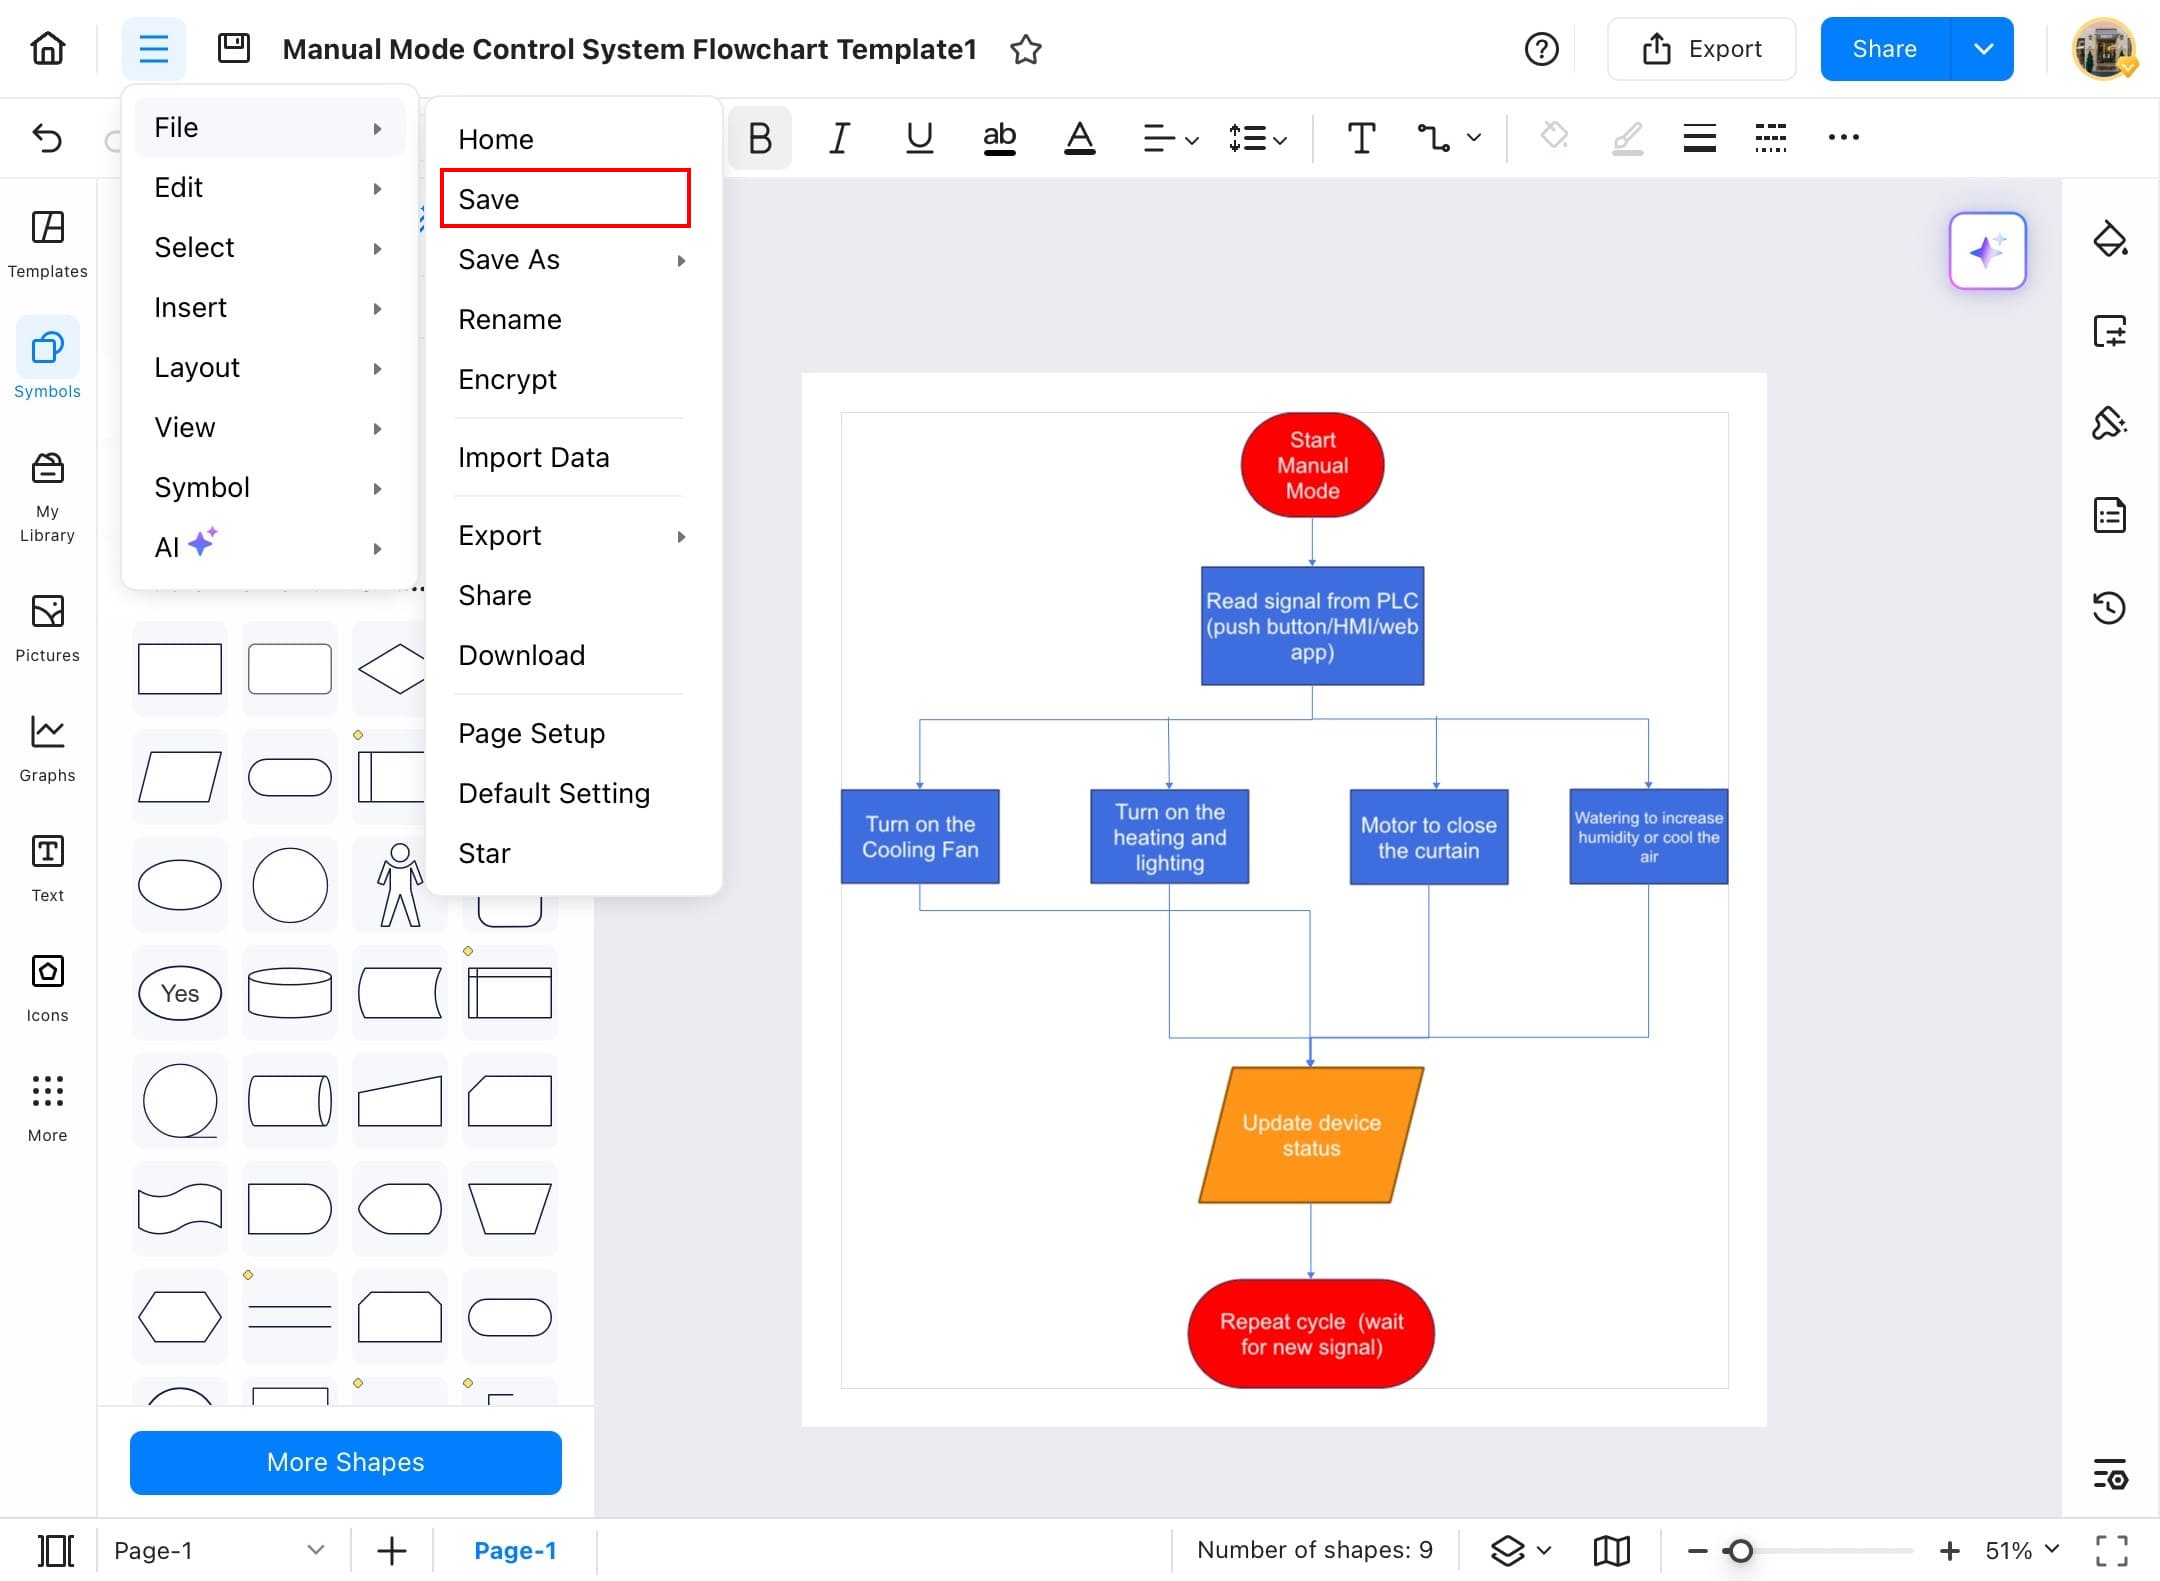This screenshot has height=1581, width=2160.
Task: Toggle italic text formatting
Action: 839,138
